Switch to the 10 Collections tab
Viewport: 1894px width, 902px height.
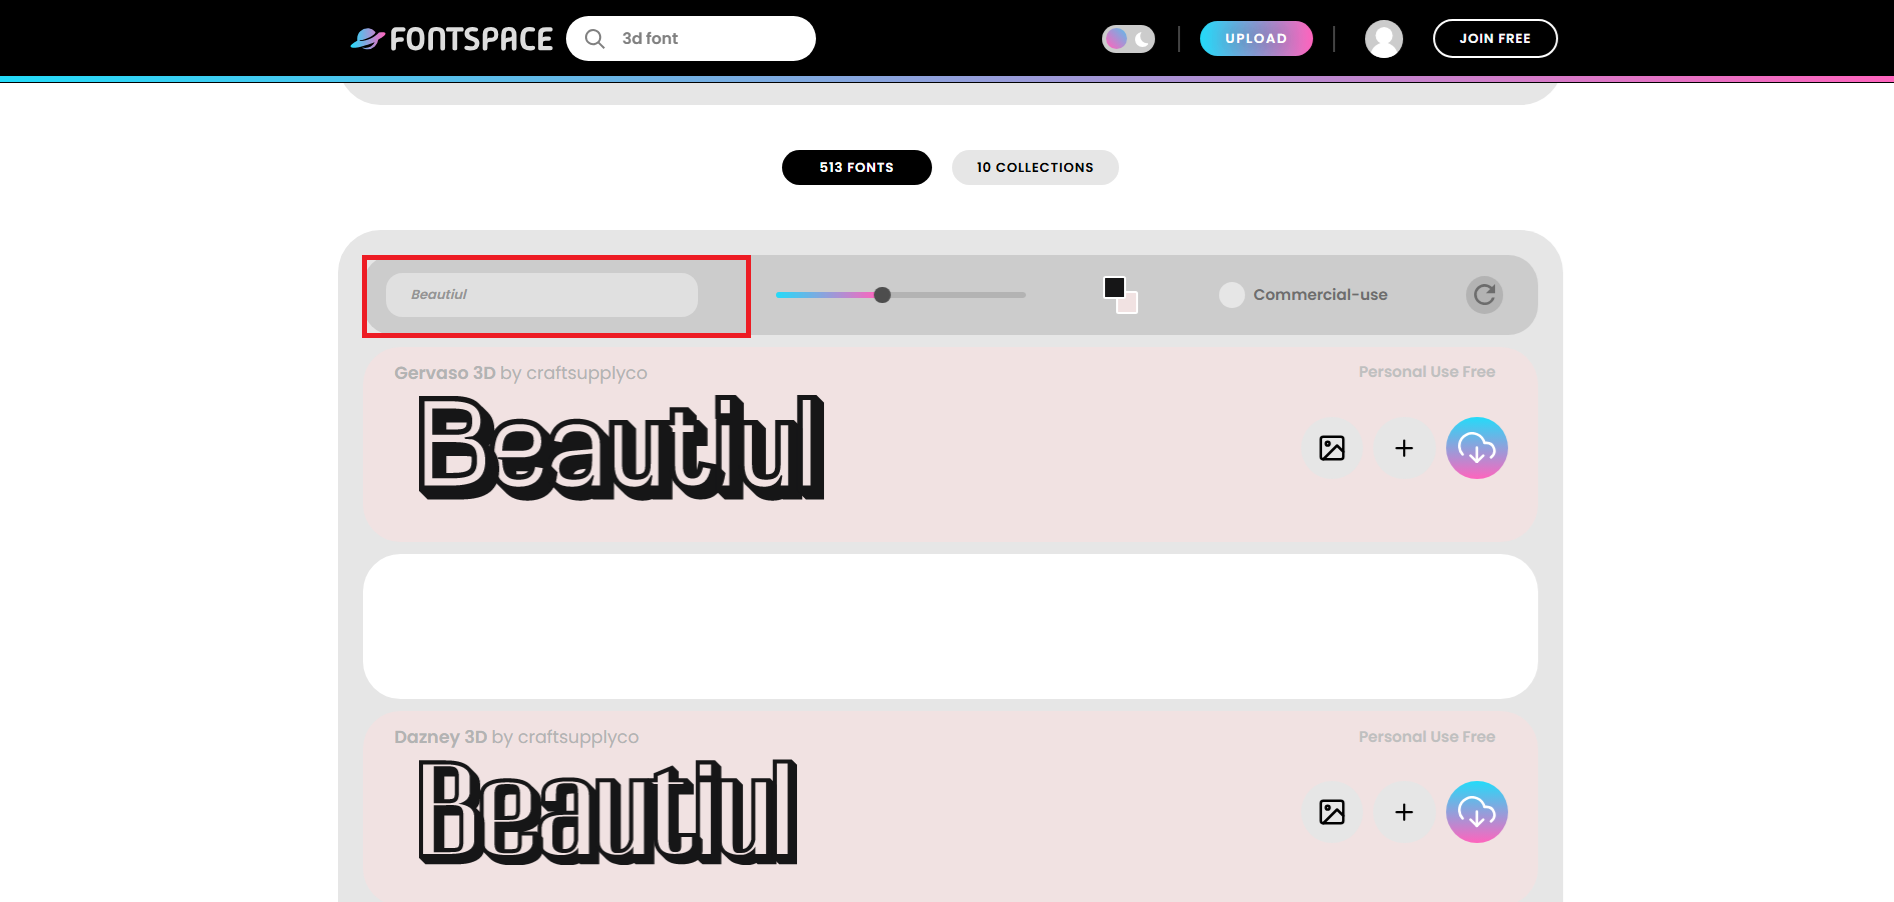pos(1034,167)
